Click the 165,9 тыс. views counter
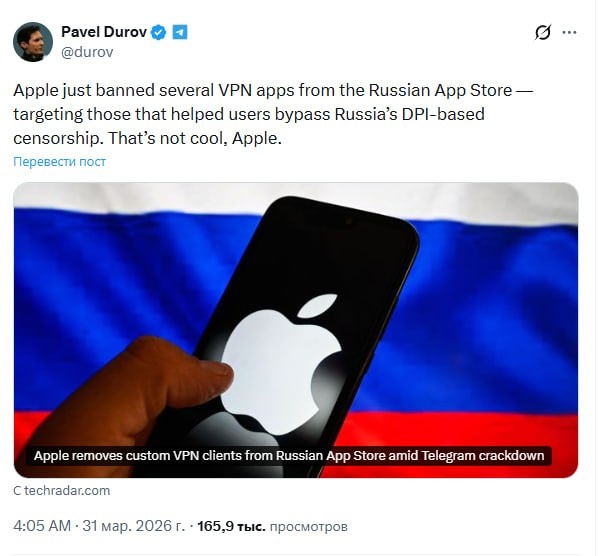The image size is (599, 556). coord(231,526)
